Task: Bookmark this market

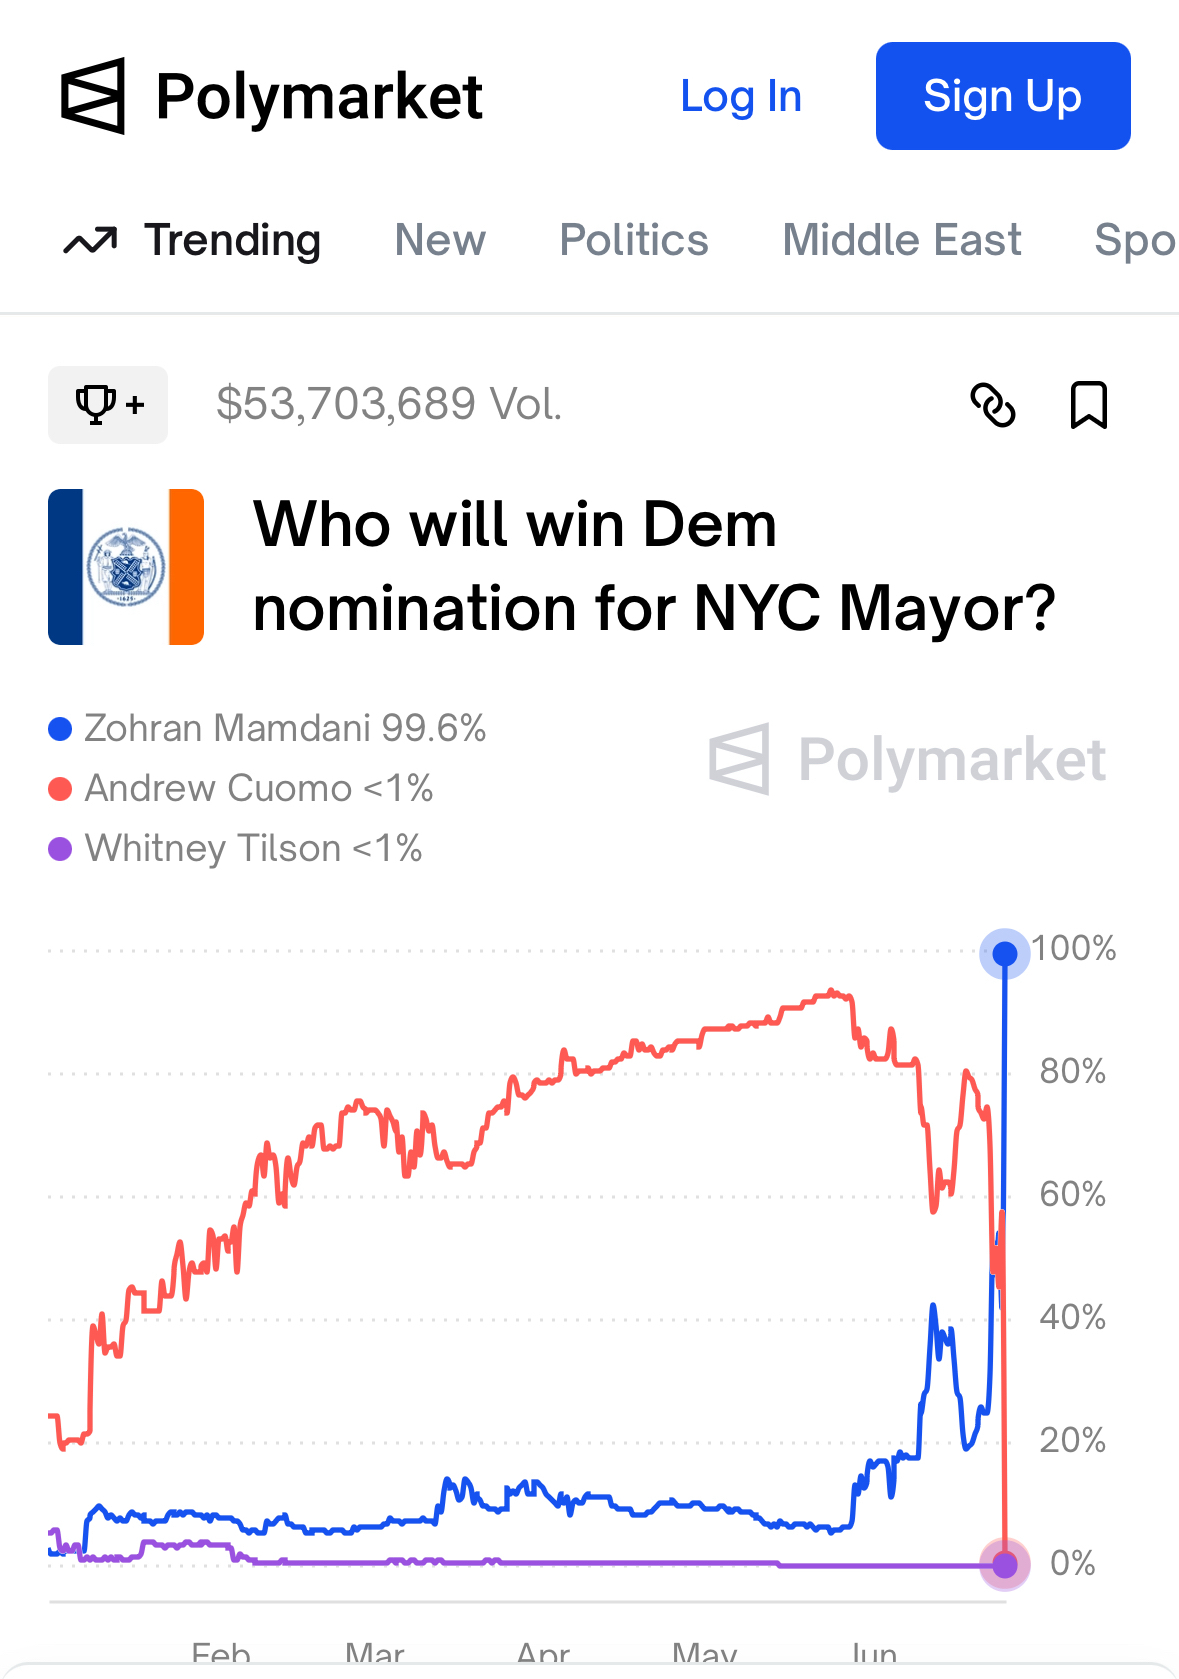Action: [x=1088, y=405]
